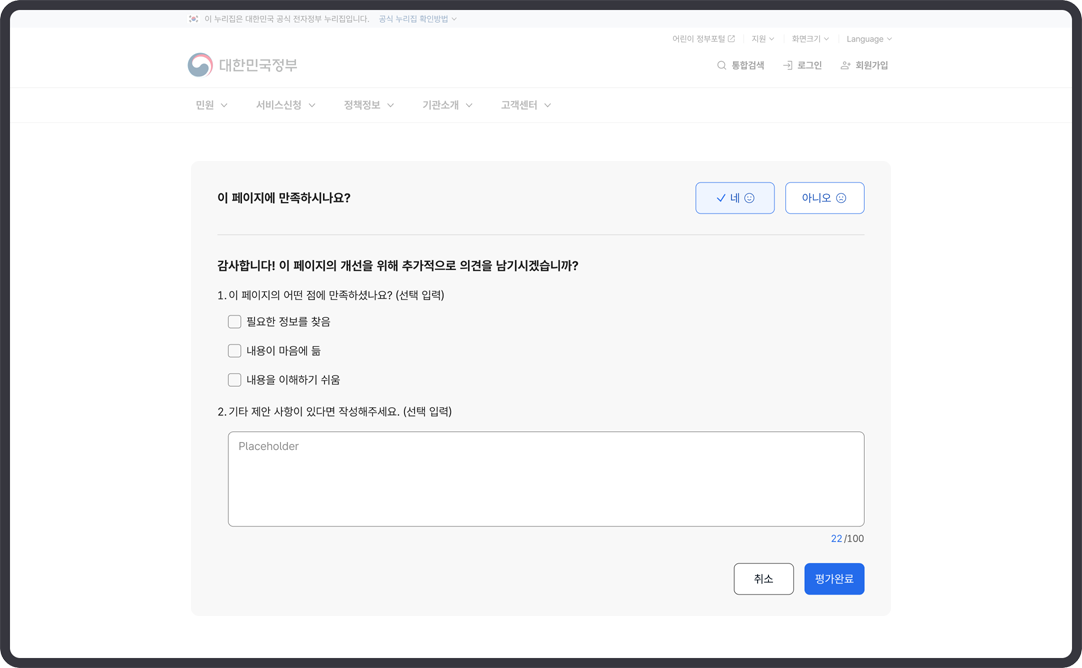
Task: Click the 회원가입 user icon
Action: pyautogui.click(x=845, y=66)
